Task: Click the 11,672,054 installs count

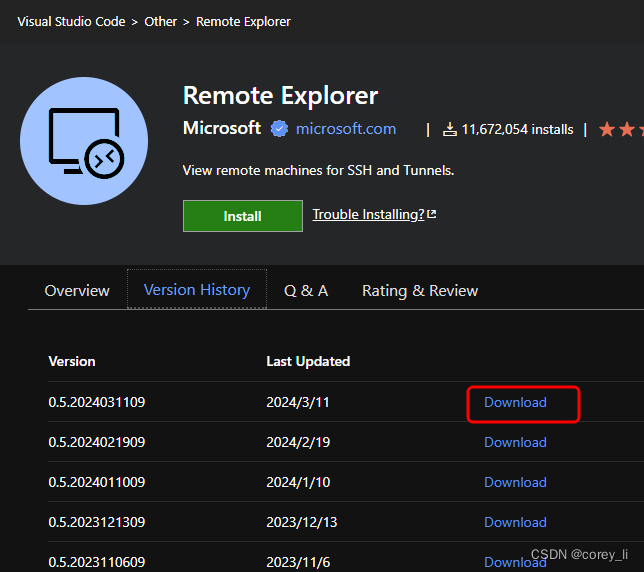Action: (518, 129)
